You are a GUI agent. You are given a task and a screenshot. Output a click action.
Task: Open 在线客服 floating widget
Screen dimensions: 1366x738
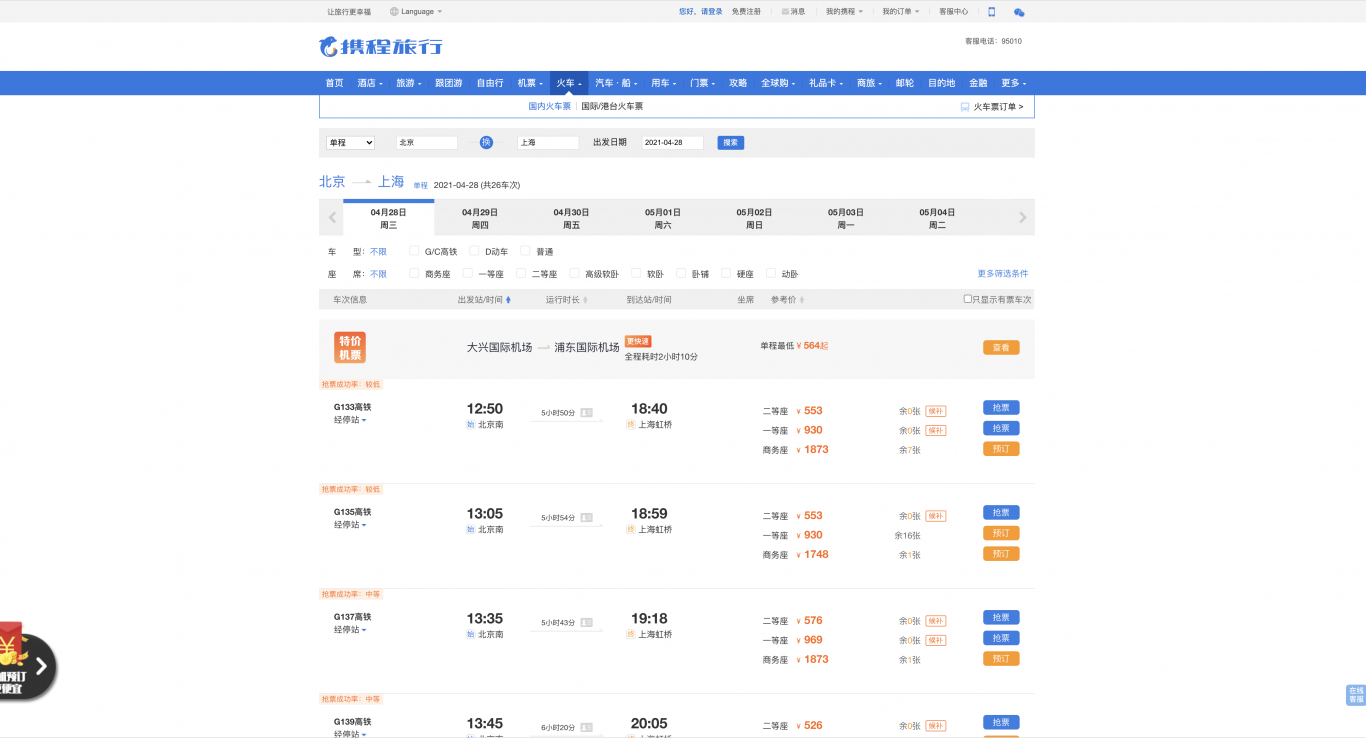pyautogui.click(x=1355, y=695)
